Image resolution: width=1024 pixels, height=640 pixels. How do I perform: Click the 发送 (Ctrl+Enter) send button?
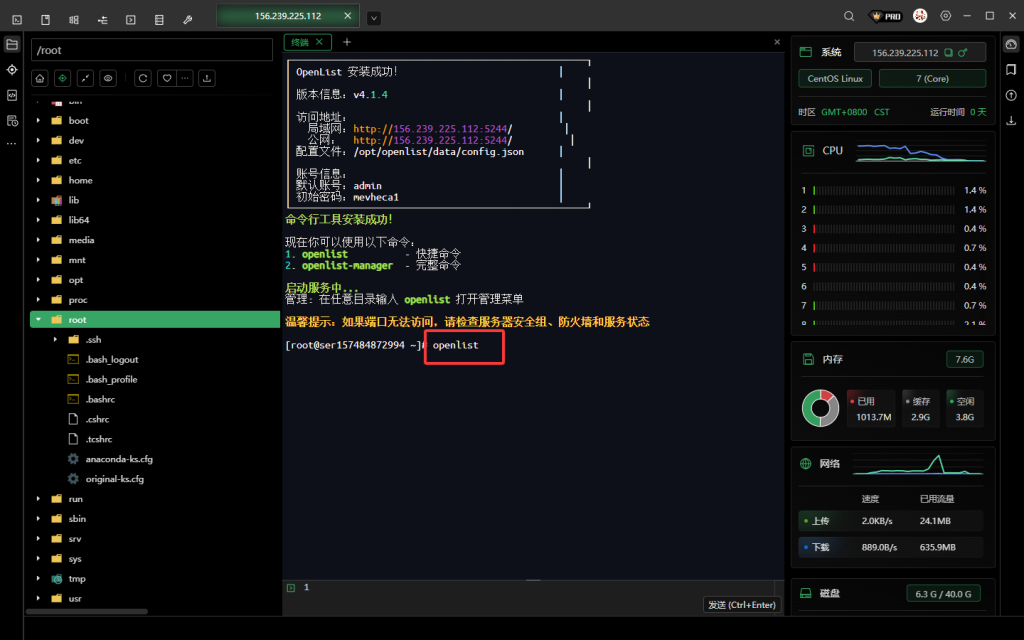(742, 604)
